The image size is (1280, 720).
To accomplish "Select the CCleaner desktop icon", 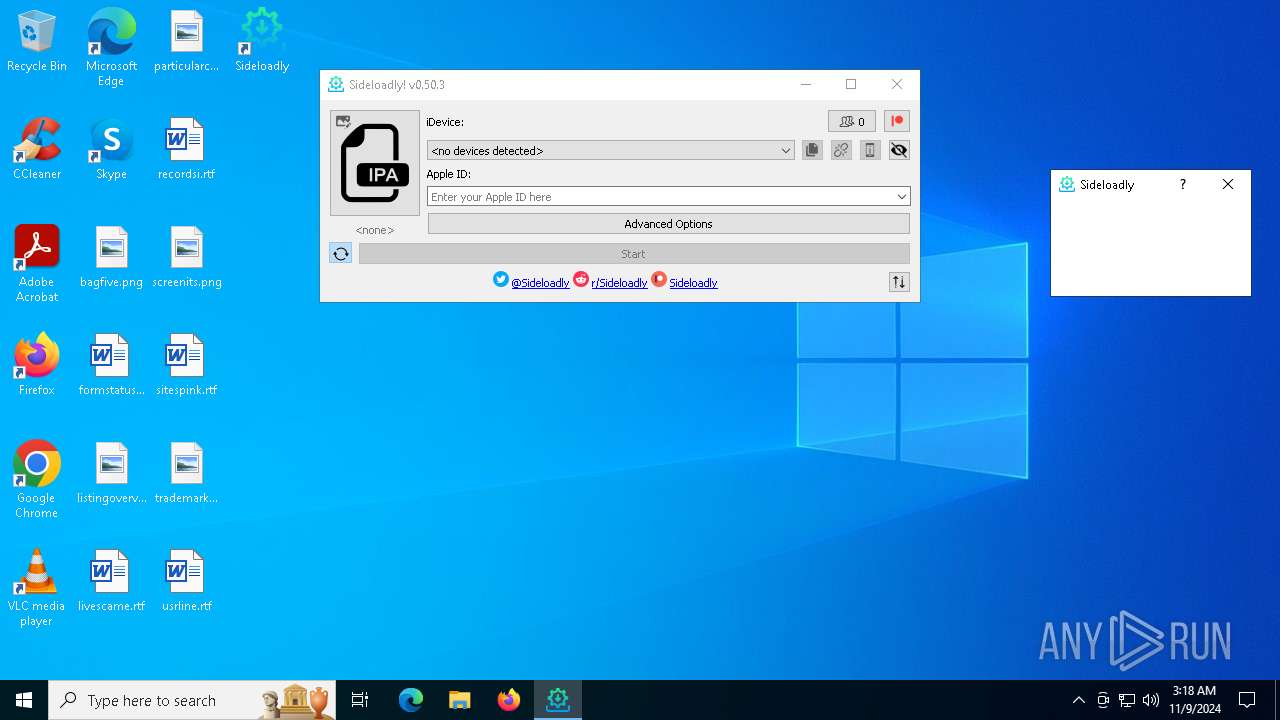I will pyautogui.click(x=37, y=149).
